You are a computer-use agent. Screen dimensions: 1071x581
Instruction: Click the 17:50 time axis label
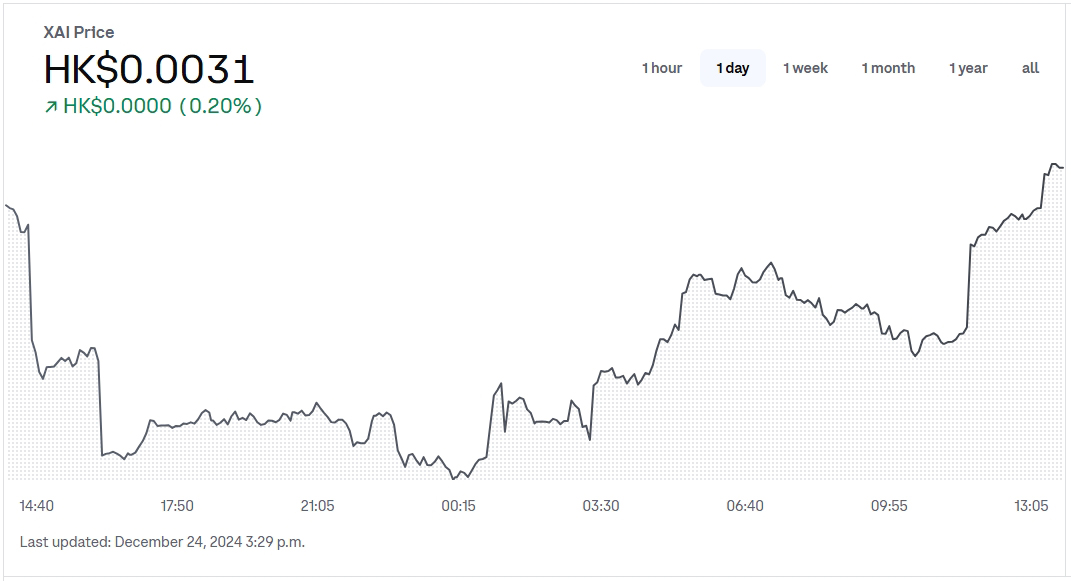[x=177, y=506]
